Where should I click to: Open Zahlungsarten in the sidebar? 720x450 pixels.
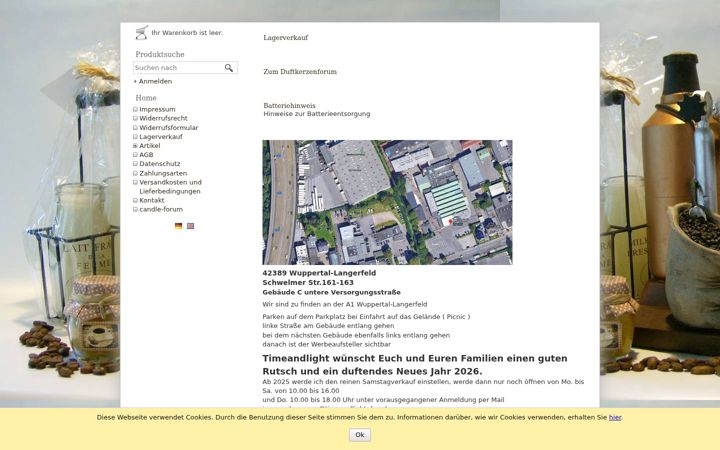pyautogui.click(x=163, y=173)
